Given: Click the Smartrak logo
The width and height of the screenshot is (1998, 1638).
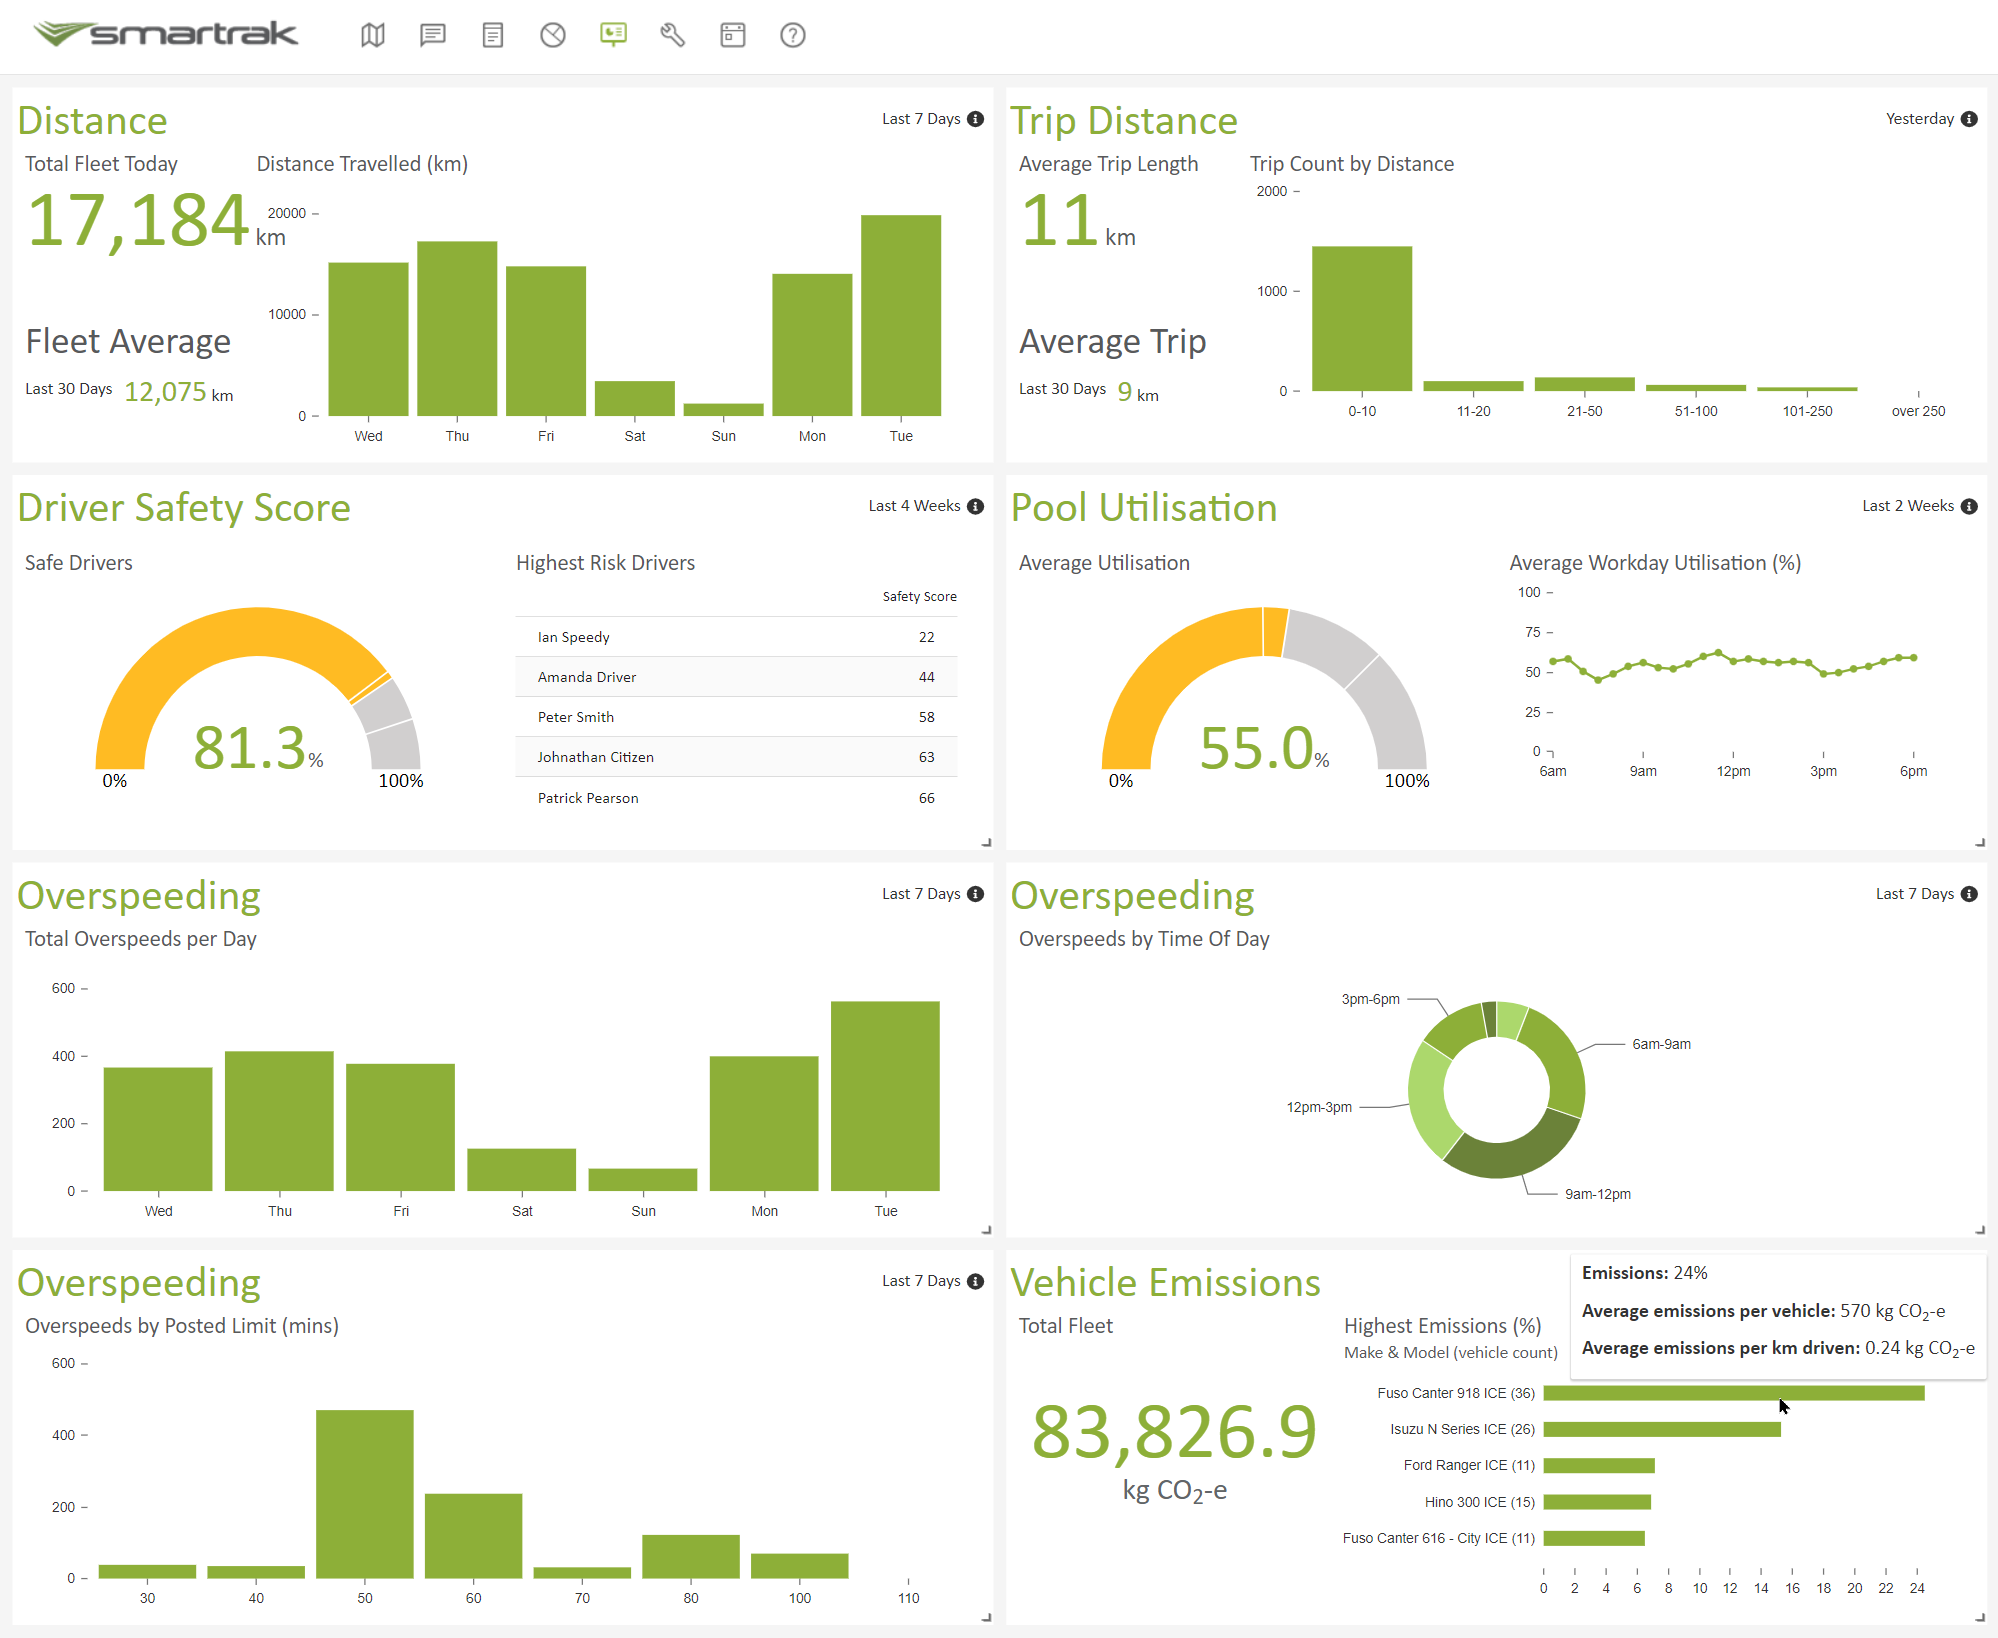Looking at the screenshot, I should (166, 34).
